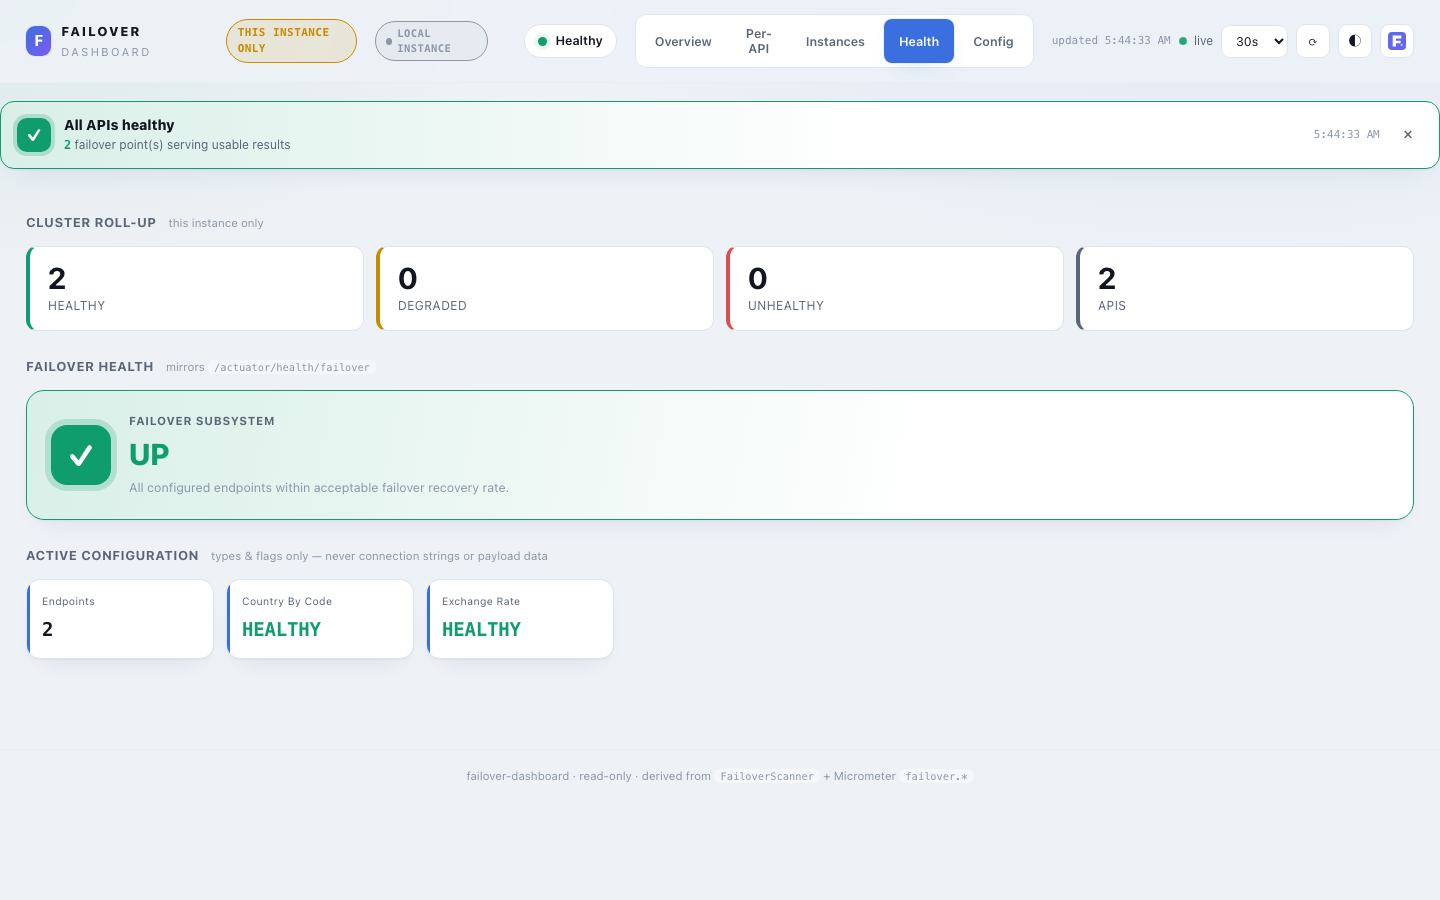Open the Config tab

pos(993,41)
